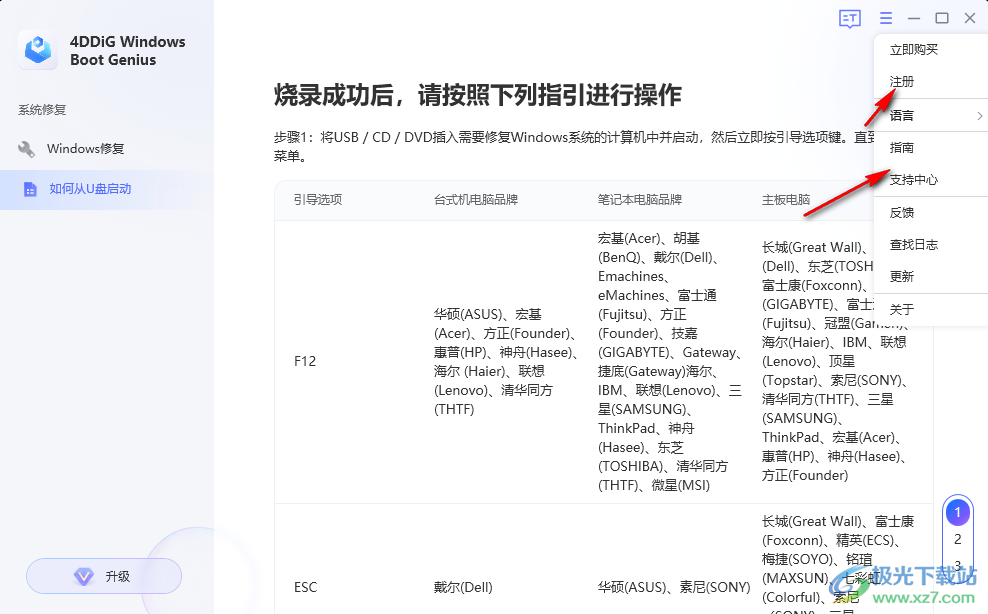Toggle the hamburger menu icon

[886, 18]
